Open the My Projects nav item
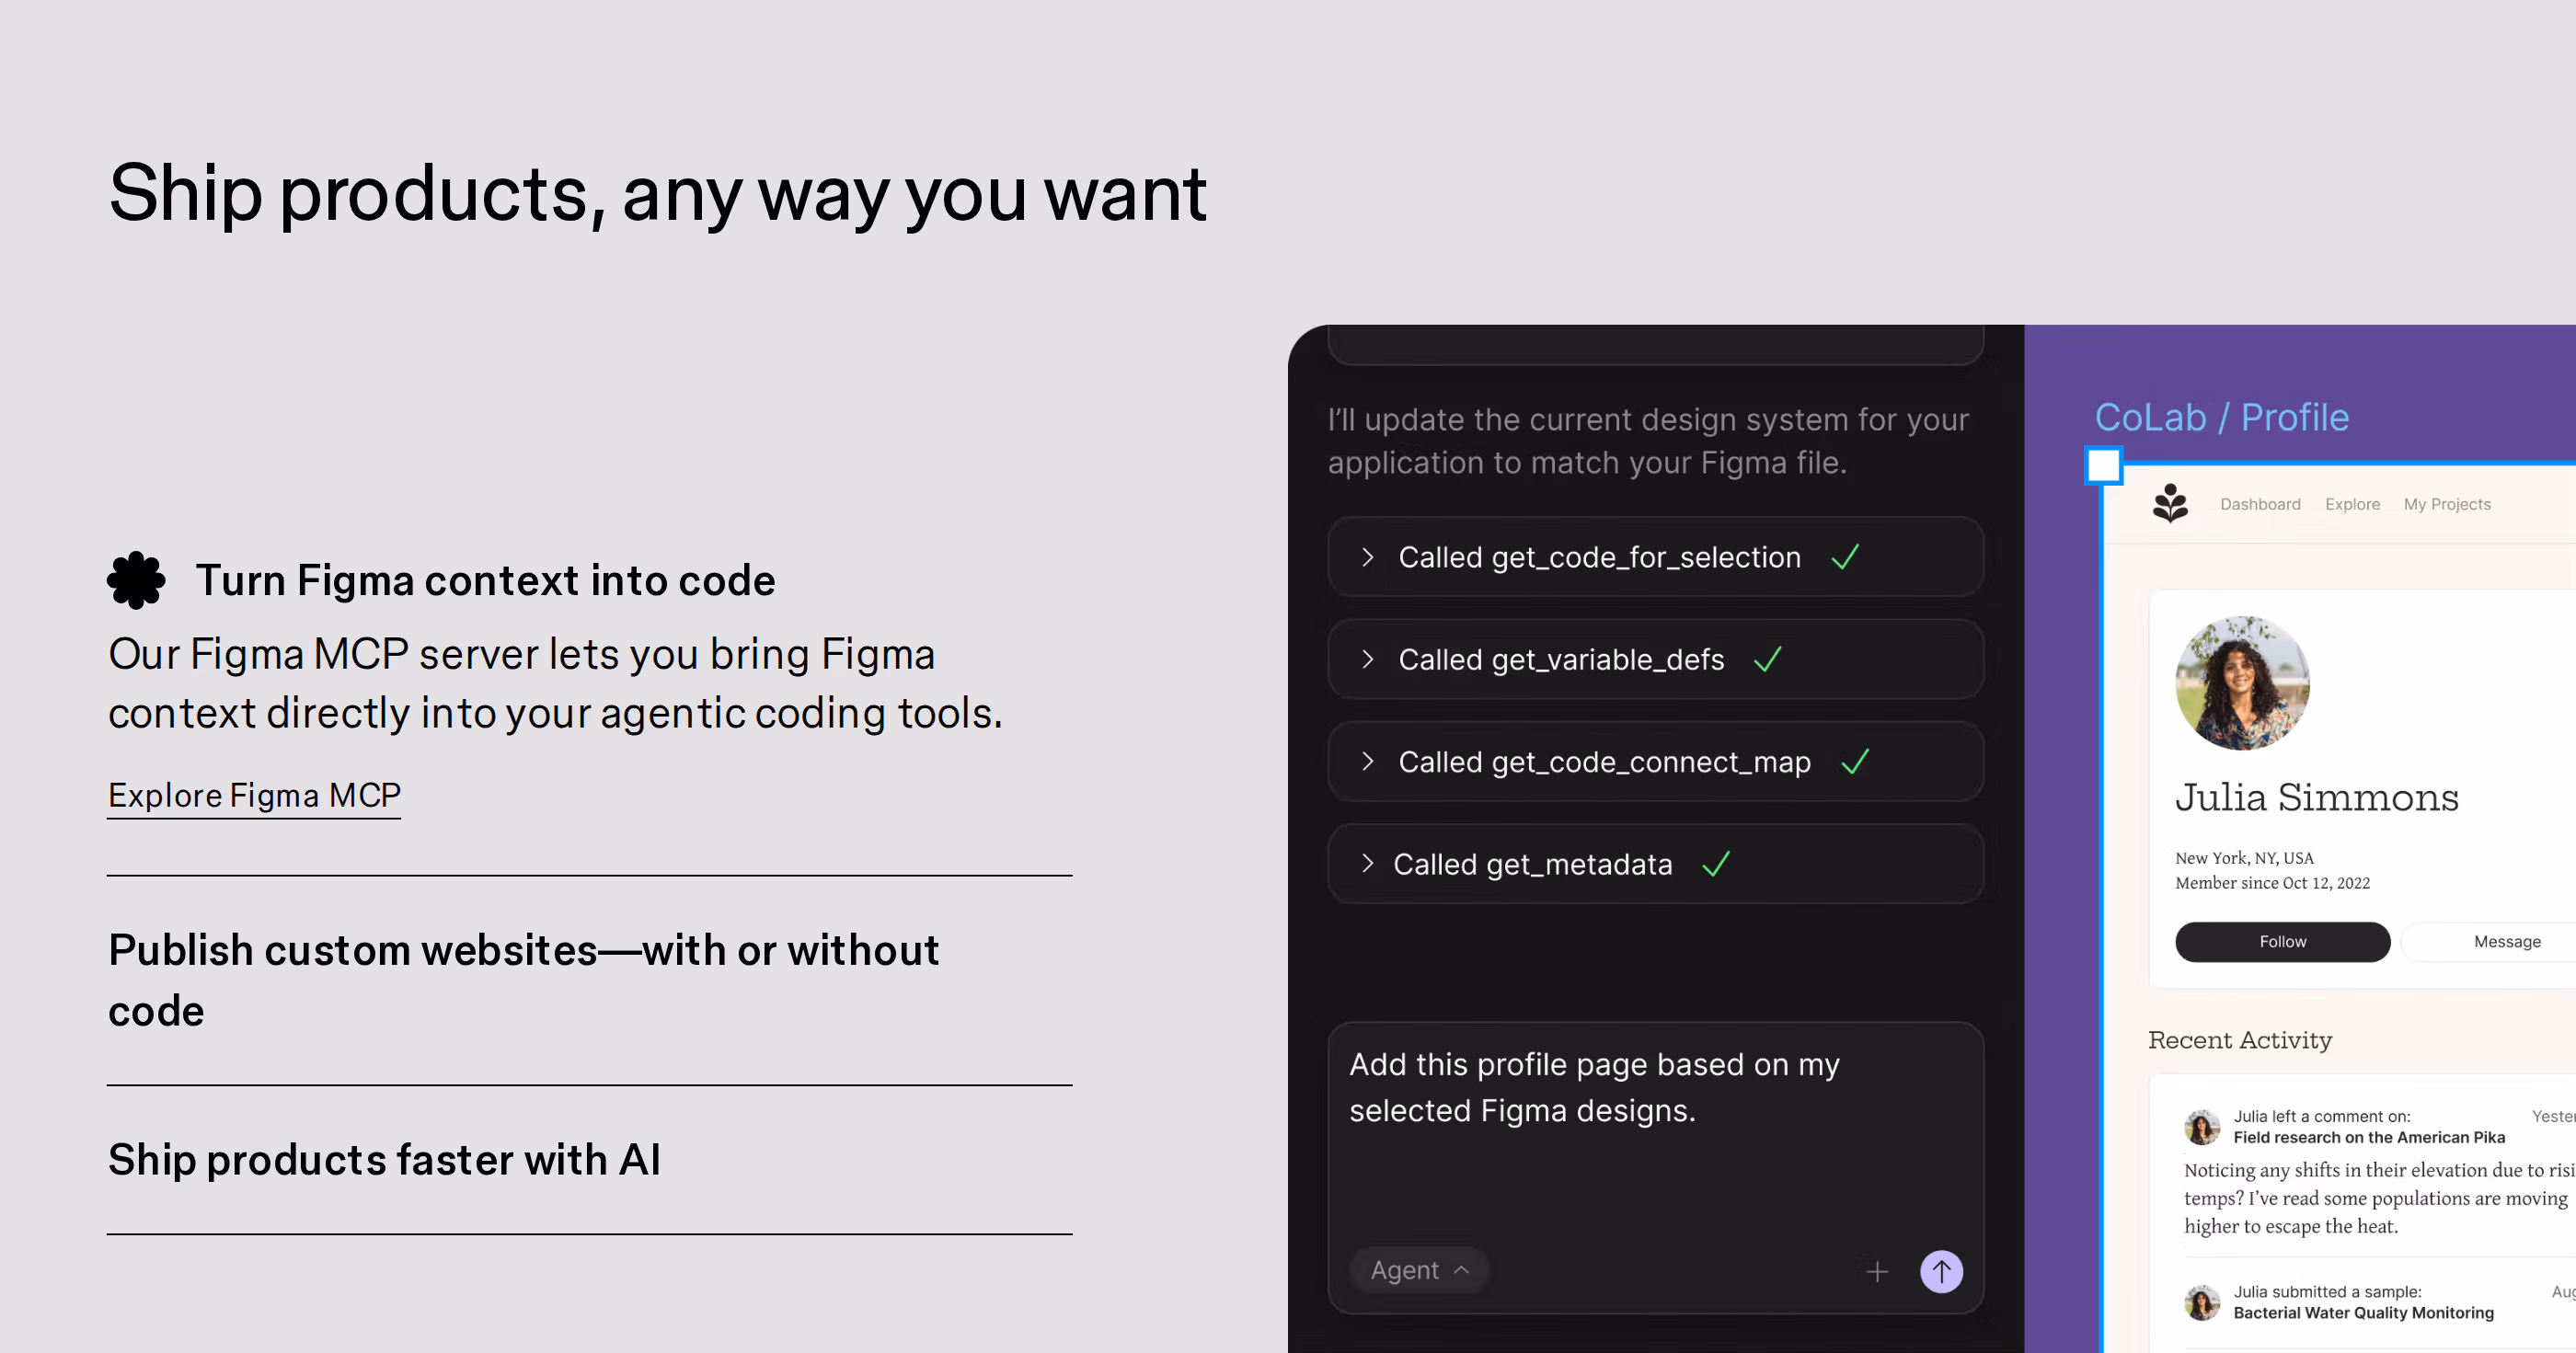Viewport: 2576px width, 1353px height. (2447, 504)
